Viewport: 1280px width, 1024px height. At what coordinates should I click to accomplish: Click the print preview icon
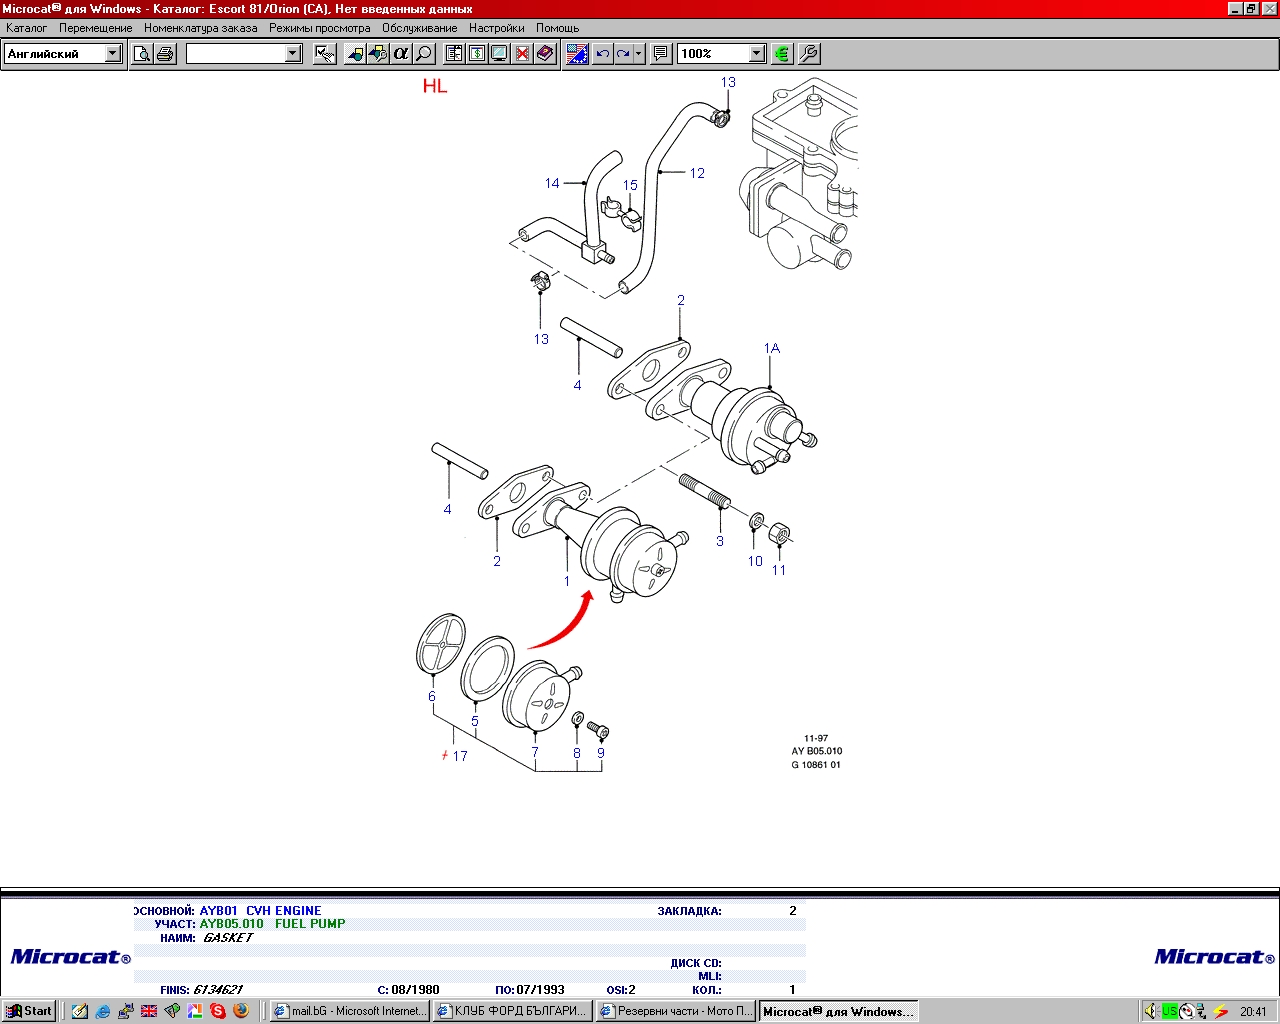142,54
